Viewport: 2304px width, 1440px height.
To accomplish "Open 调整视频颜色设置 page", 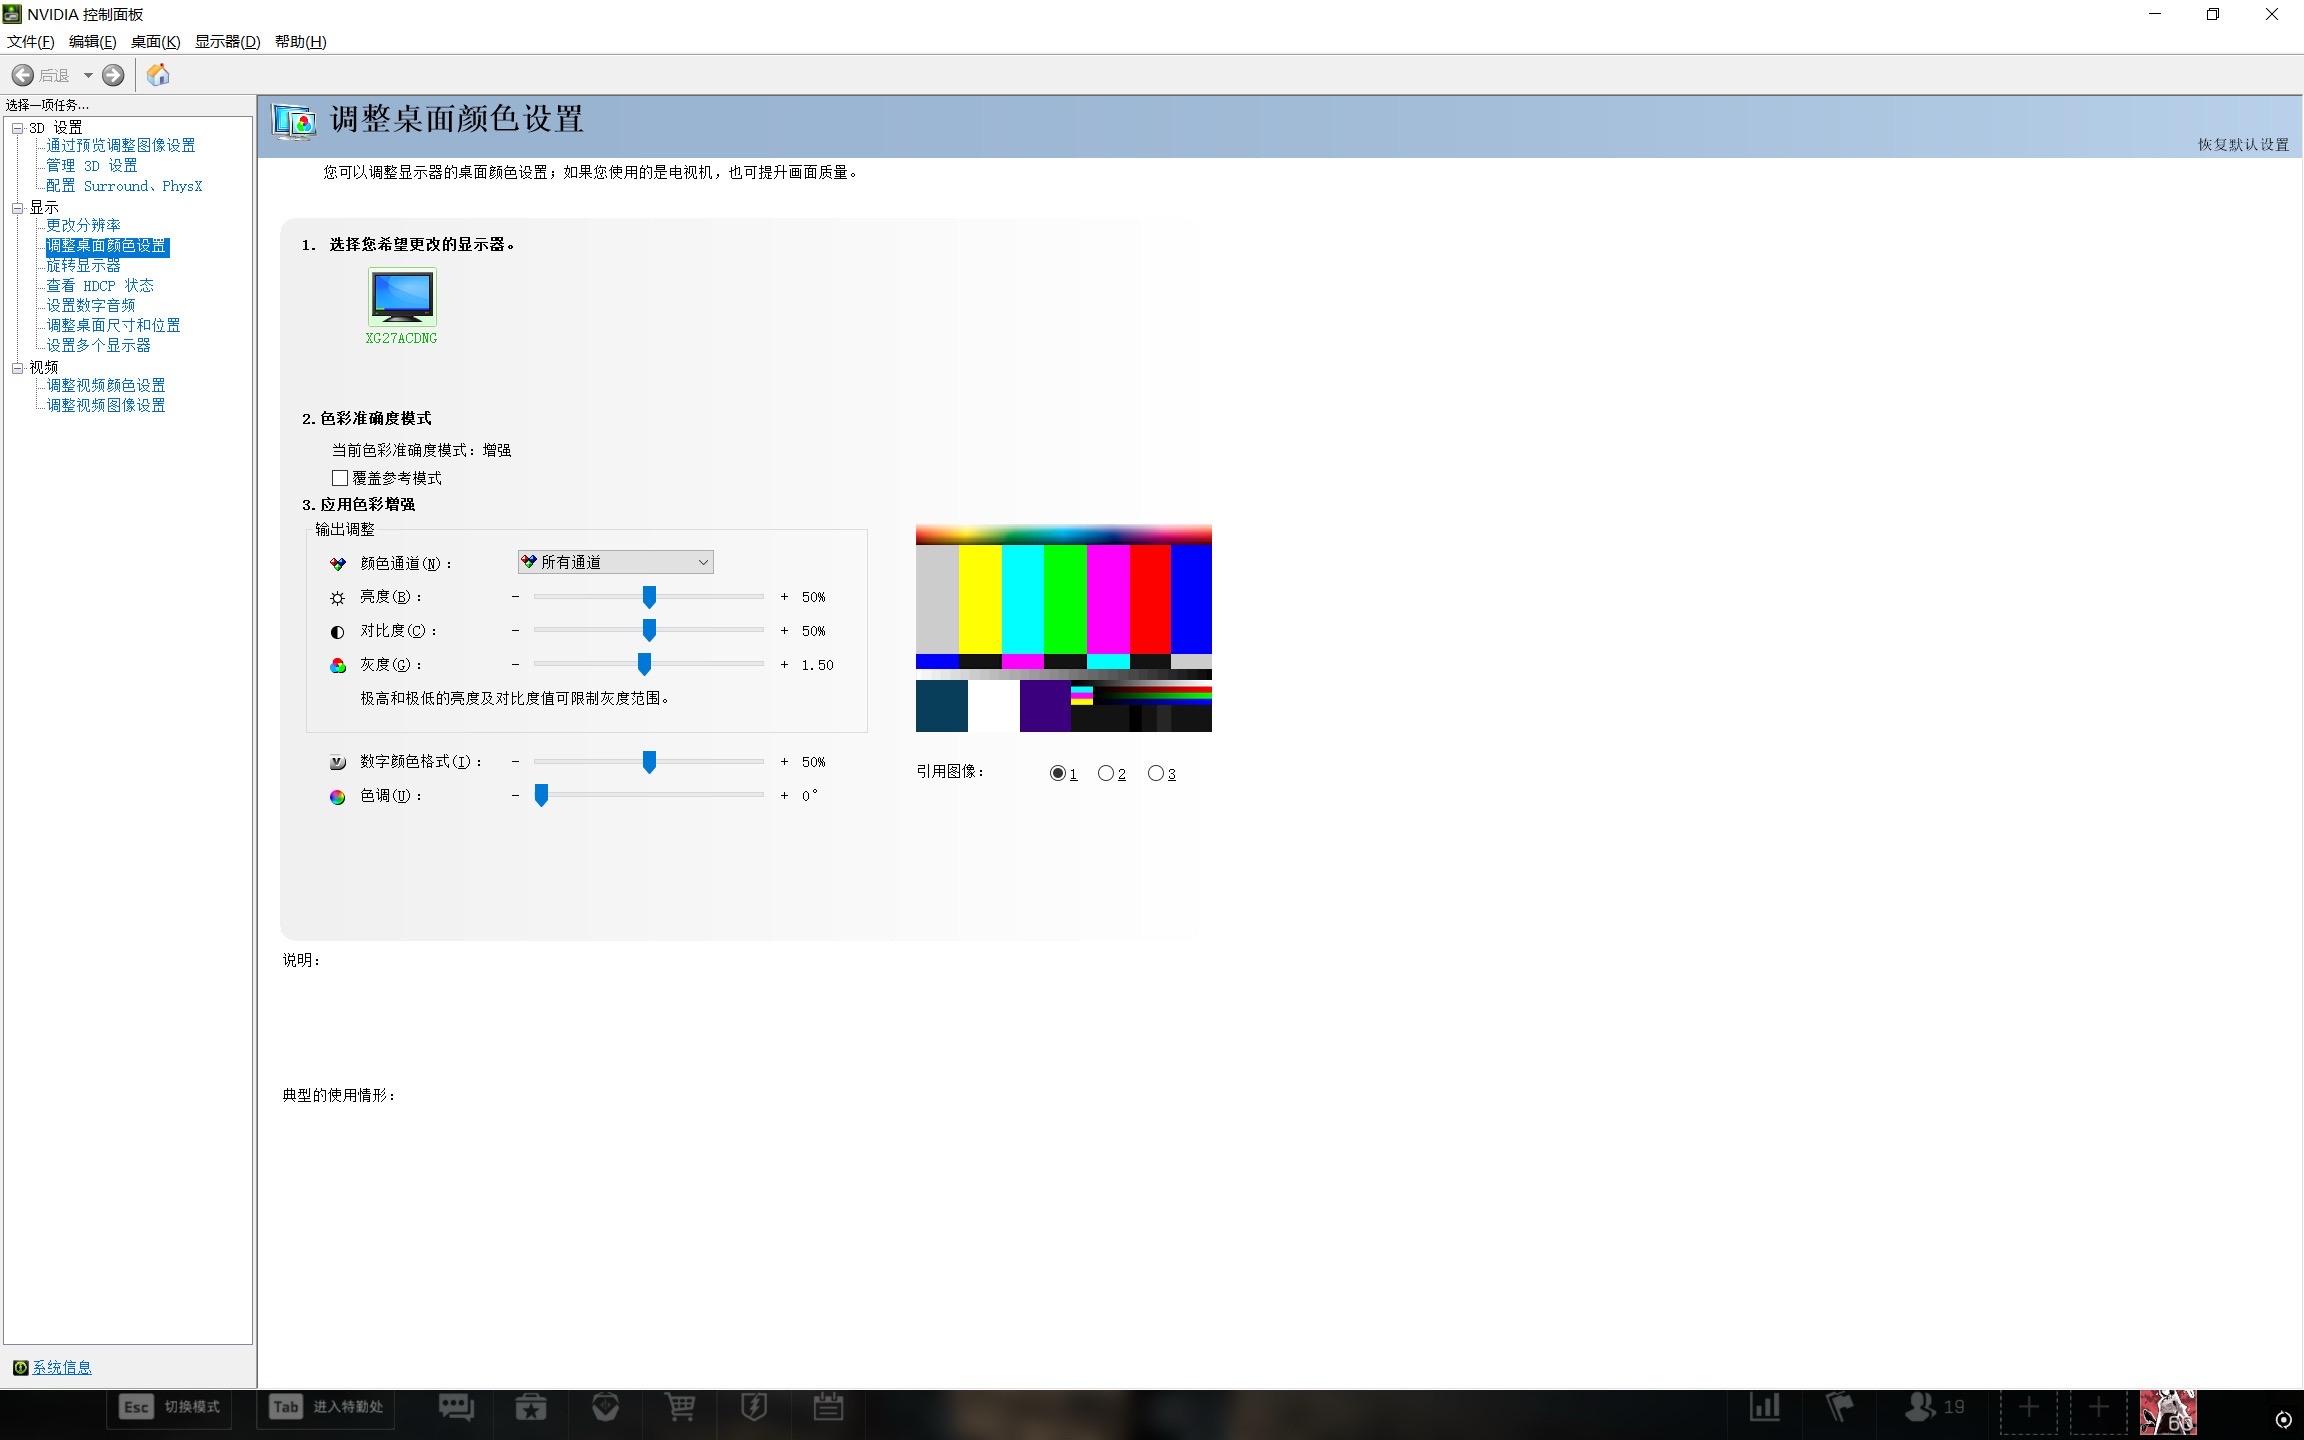I will pos(106,385).
